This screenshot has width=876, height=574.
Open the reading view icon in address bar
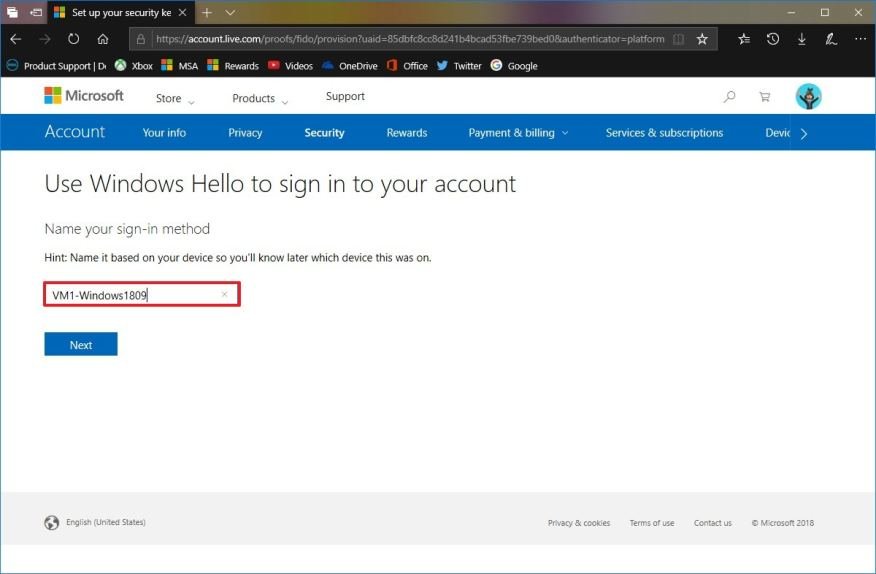point(679,39)
